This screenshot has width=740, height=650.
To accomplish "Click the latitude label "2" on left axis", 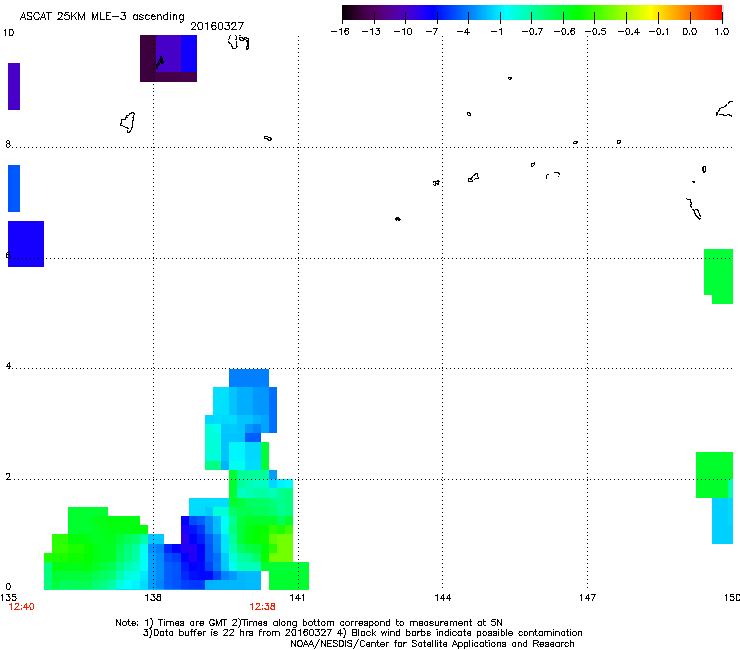I will (8, 477).
